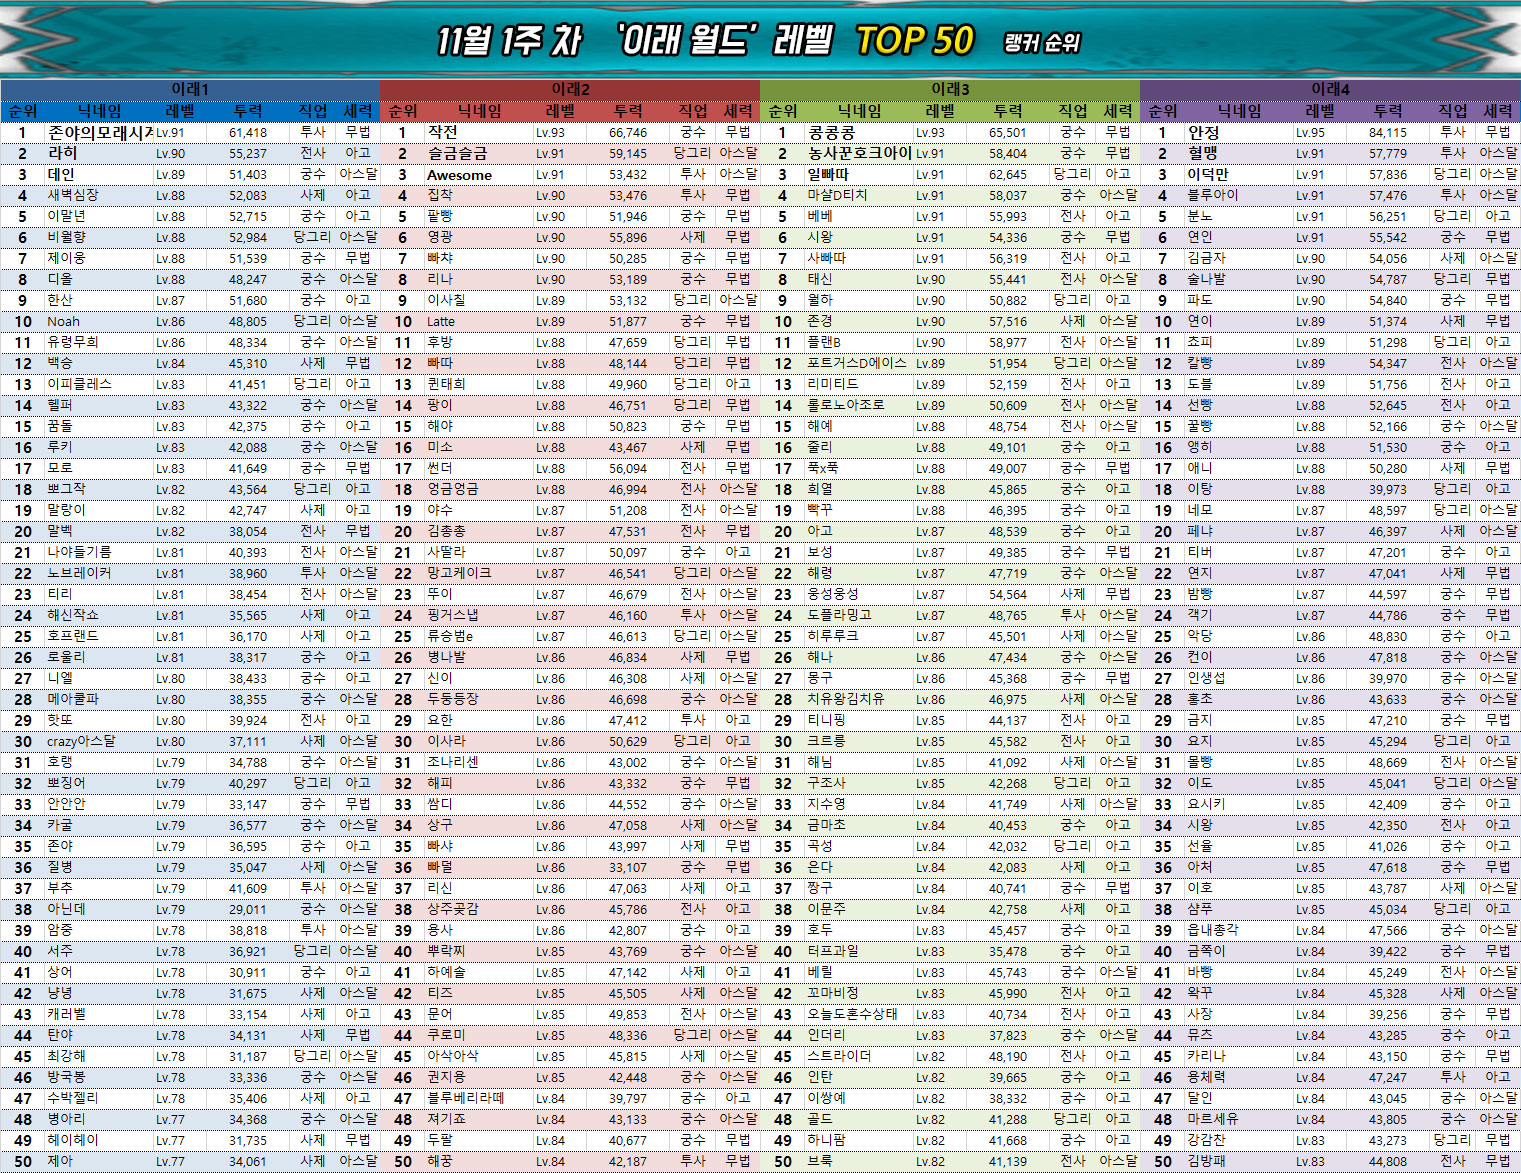This screenshot has width=1521, height=1173.
Task: Click the 레벨 column header under 이래3
Action: coord(940,111)
